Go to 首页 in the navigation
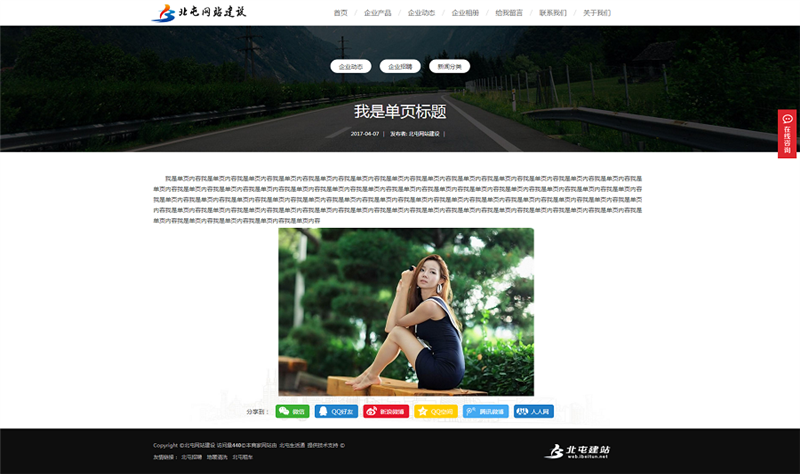 point(340,13)
